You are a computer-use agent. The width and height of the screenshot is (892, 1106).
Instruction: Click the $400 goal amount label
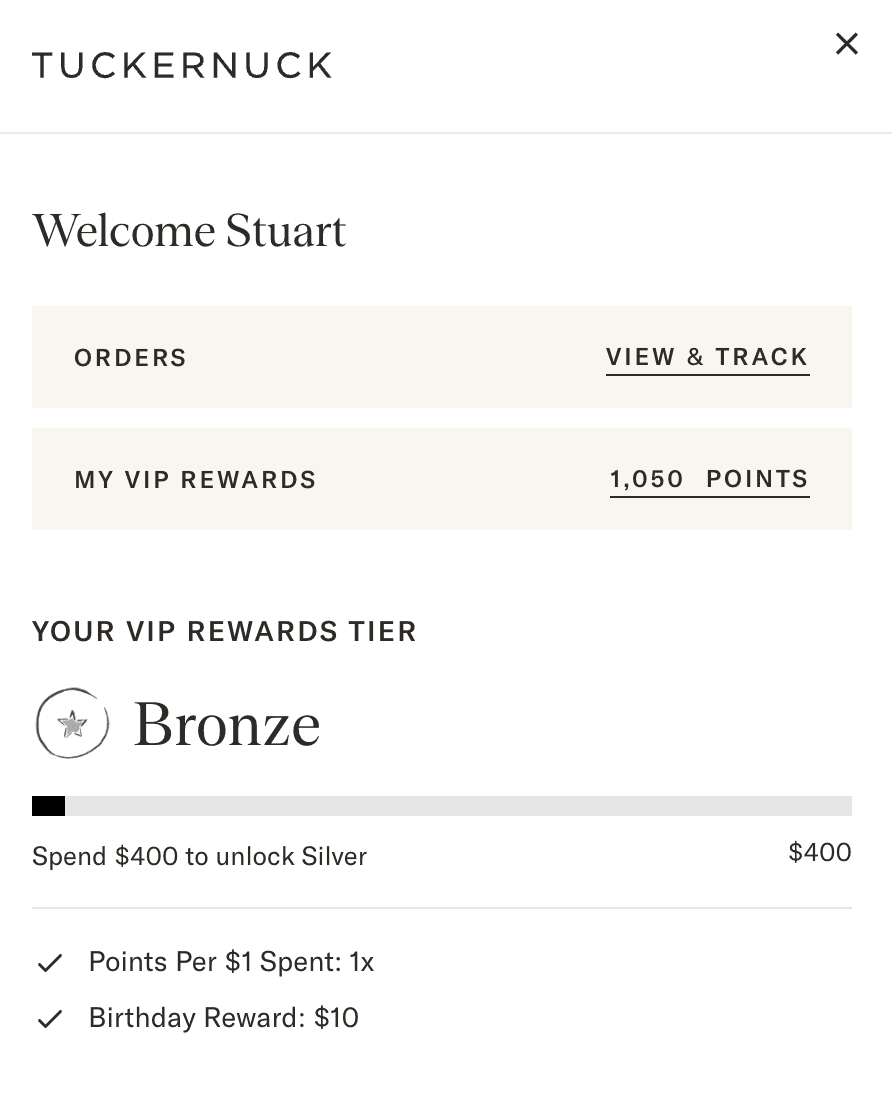[819, 852]
